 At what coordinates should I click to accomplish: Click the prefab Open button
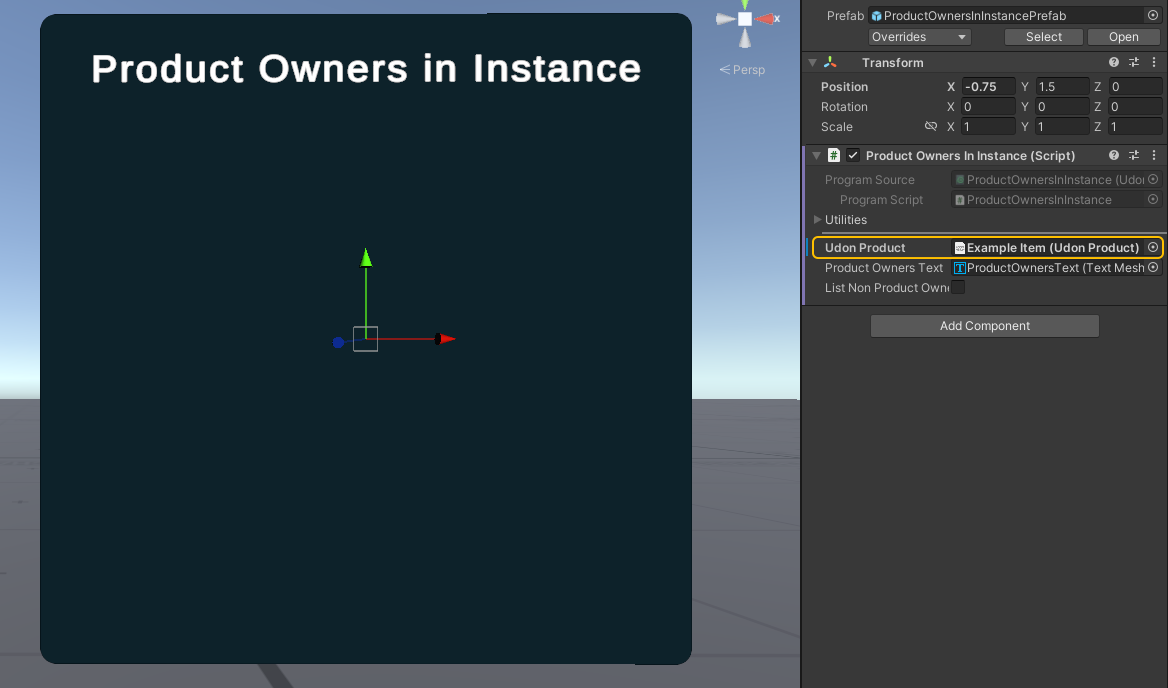(1123, 36)
